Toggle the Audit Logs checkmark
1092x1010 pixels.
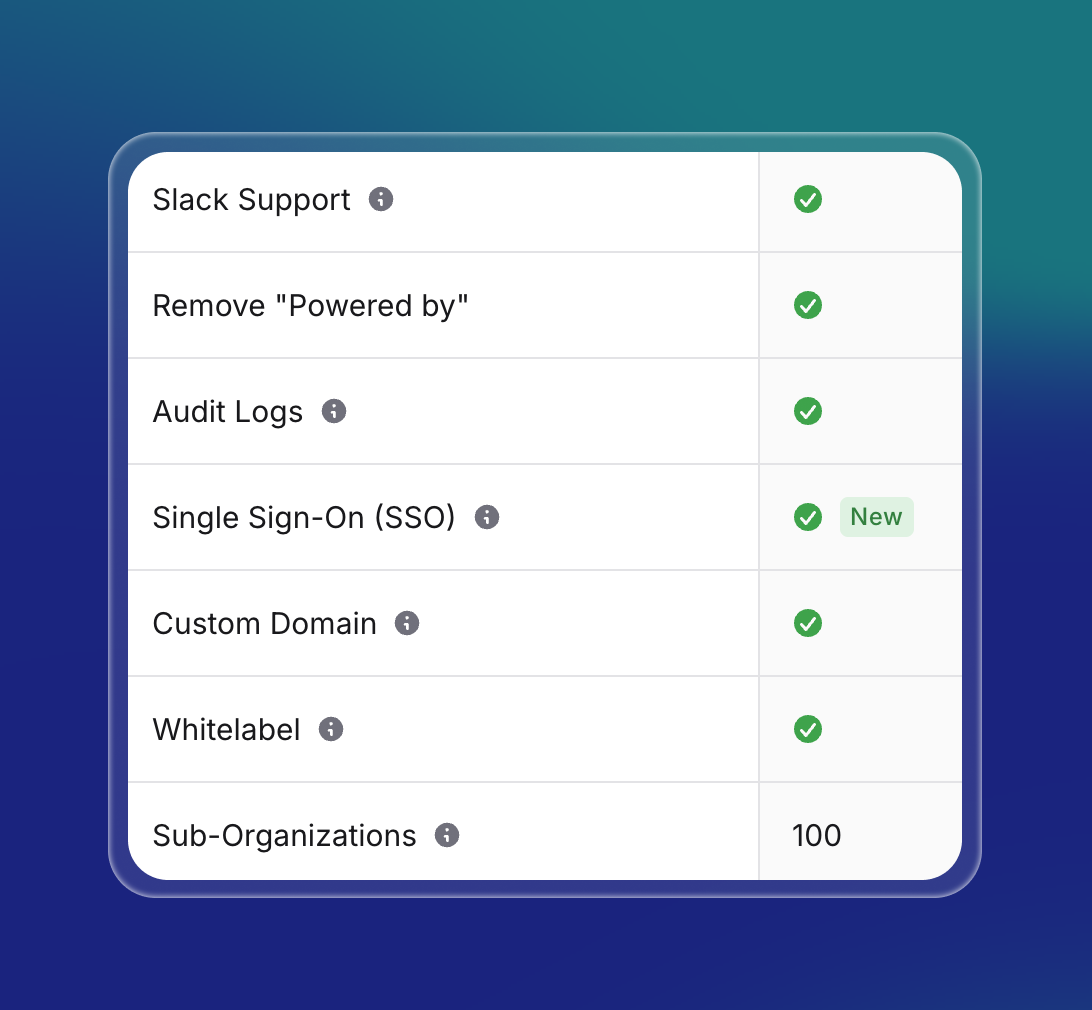point(808,411)
